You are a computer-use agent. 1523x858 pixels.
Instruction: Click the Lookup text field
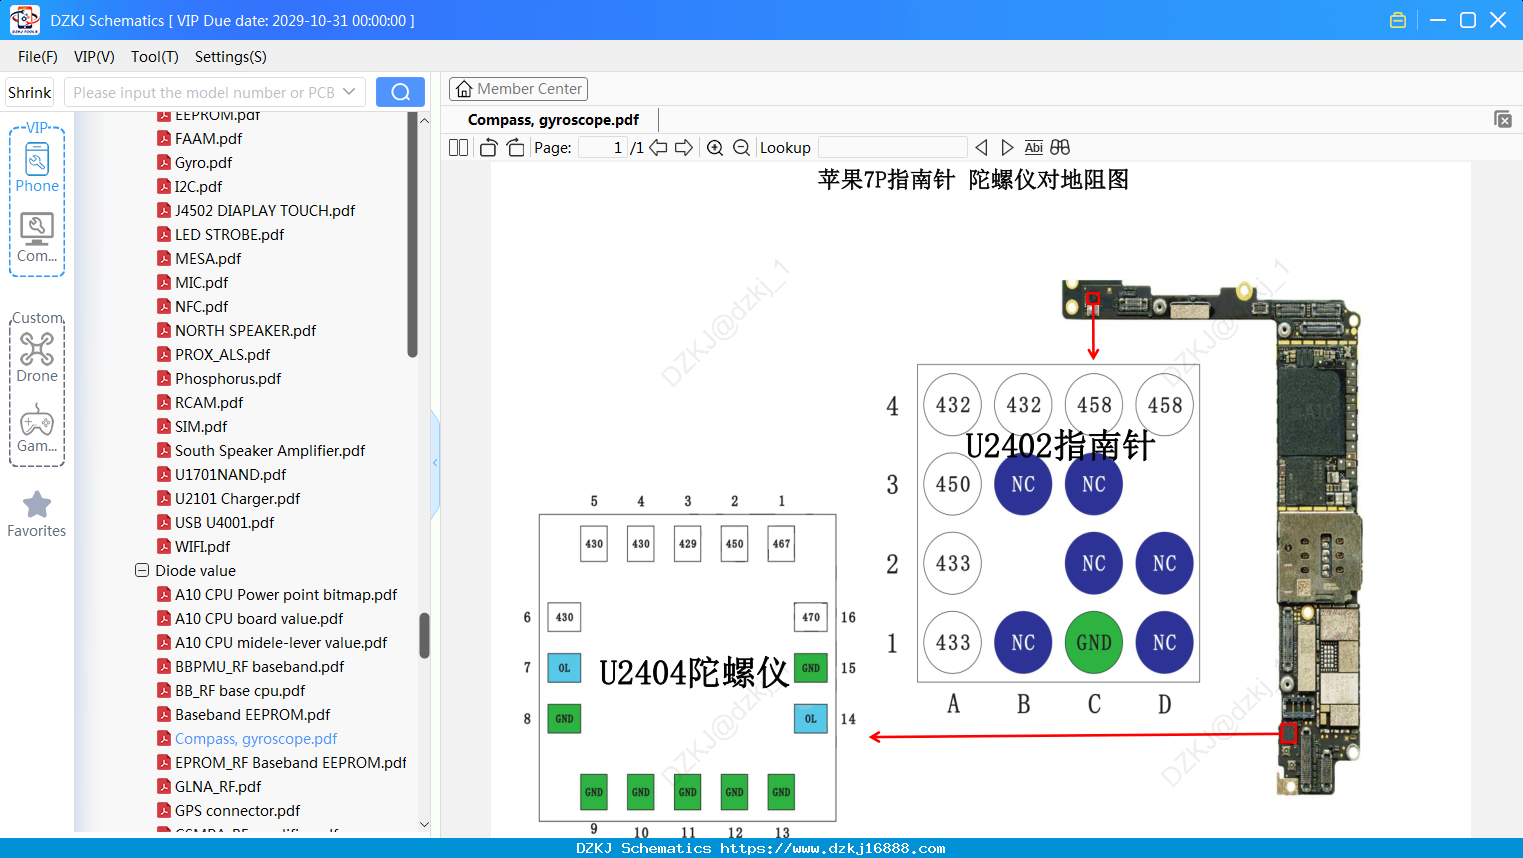pyautogui.click(x=892, y=147)
